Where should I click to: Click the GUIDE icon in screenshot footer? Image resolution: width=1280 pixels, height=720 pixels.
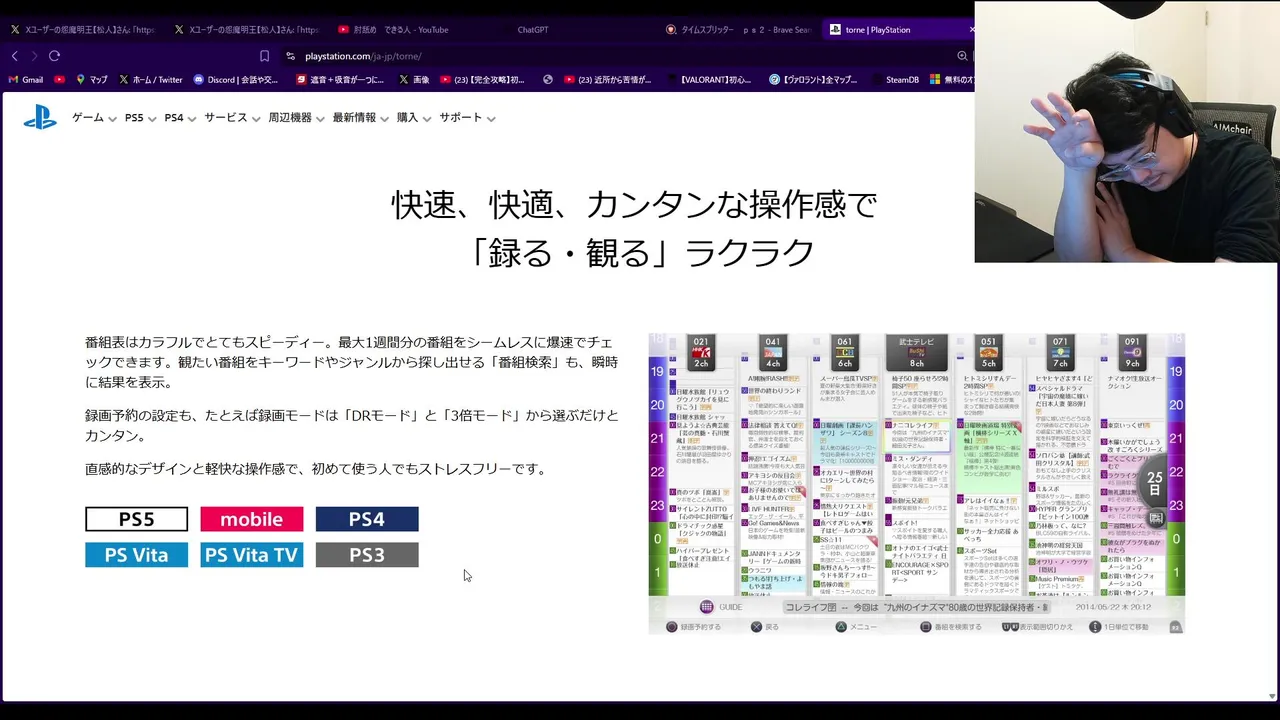pos(707,607)
